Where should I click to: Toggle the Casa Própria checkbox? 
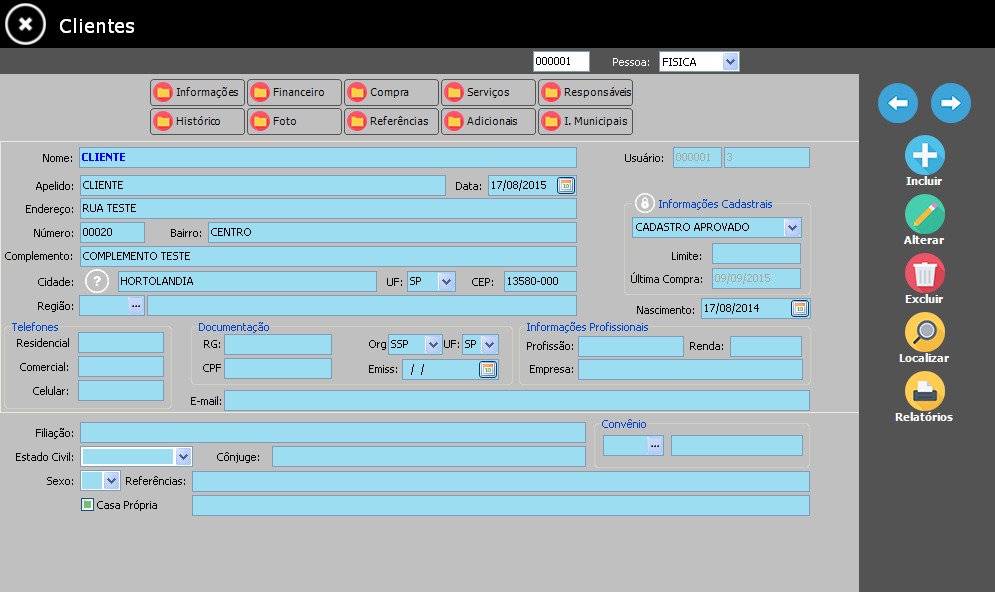(88, 504)
